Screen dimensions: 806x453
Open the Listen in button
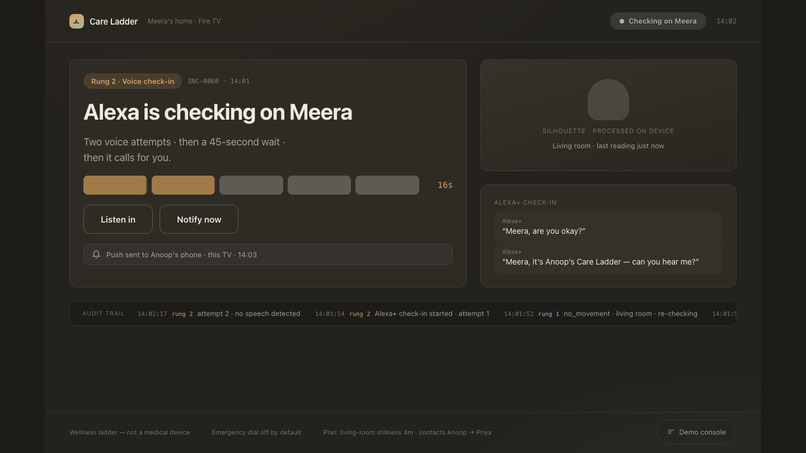[118, 220]
